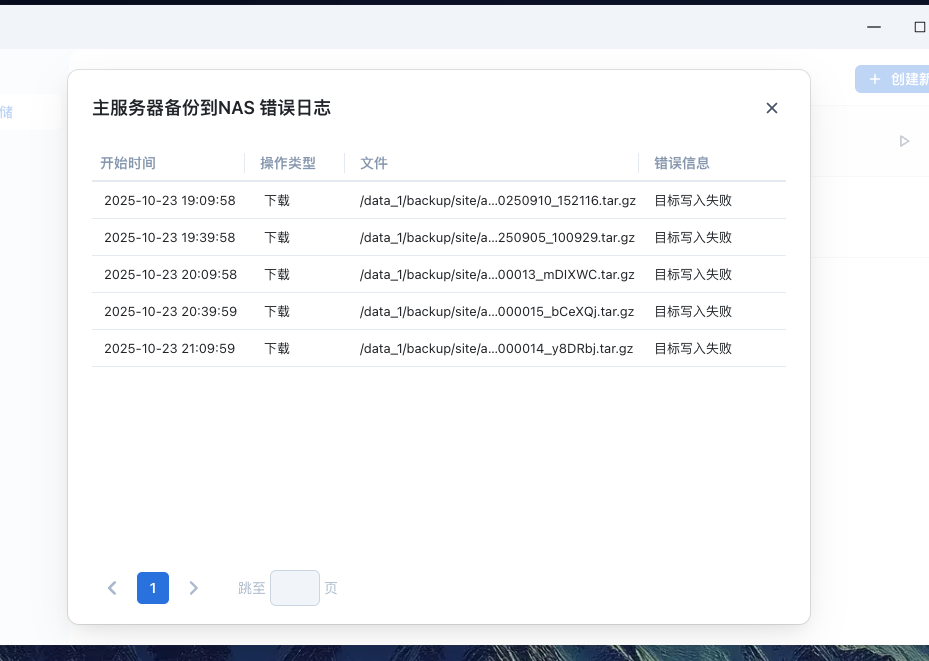Click the 创建新 button in the background
Image resolution: width=929 pixels, height=661 pixels.
tap(895, 79)
